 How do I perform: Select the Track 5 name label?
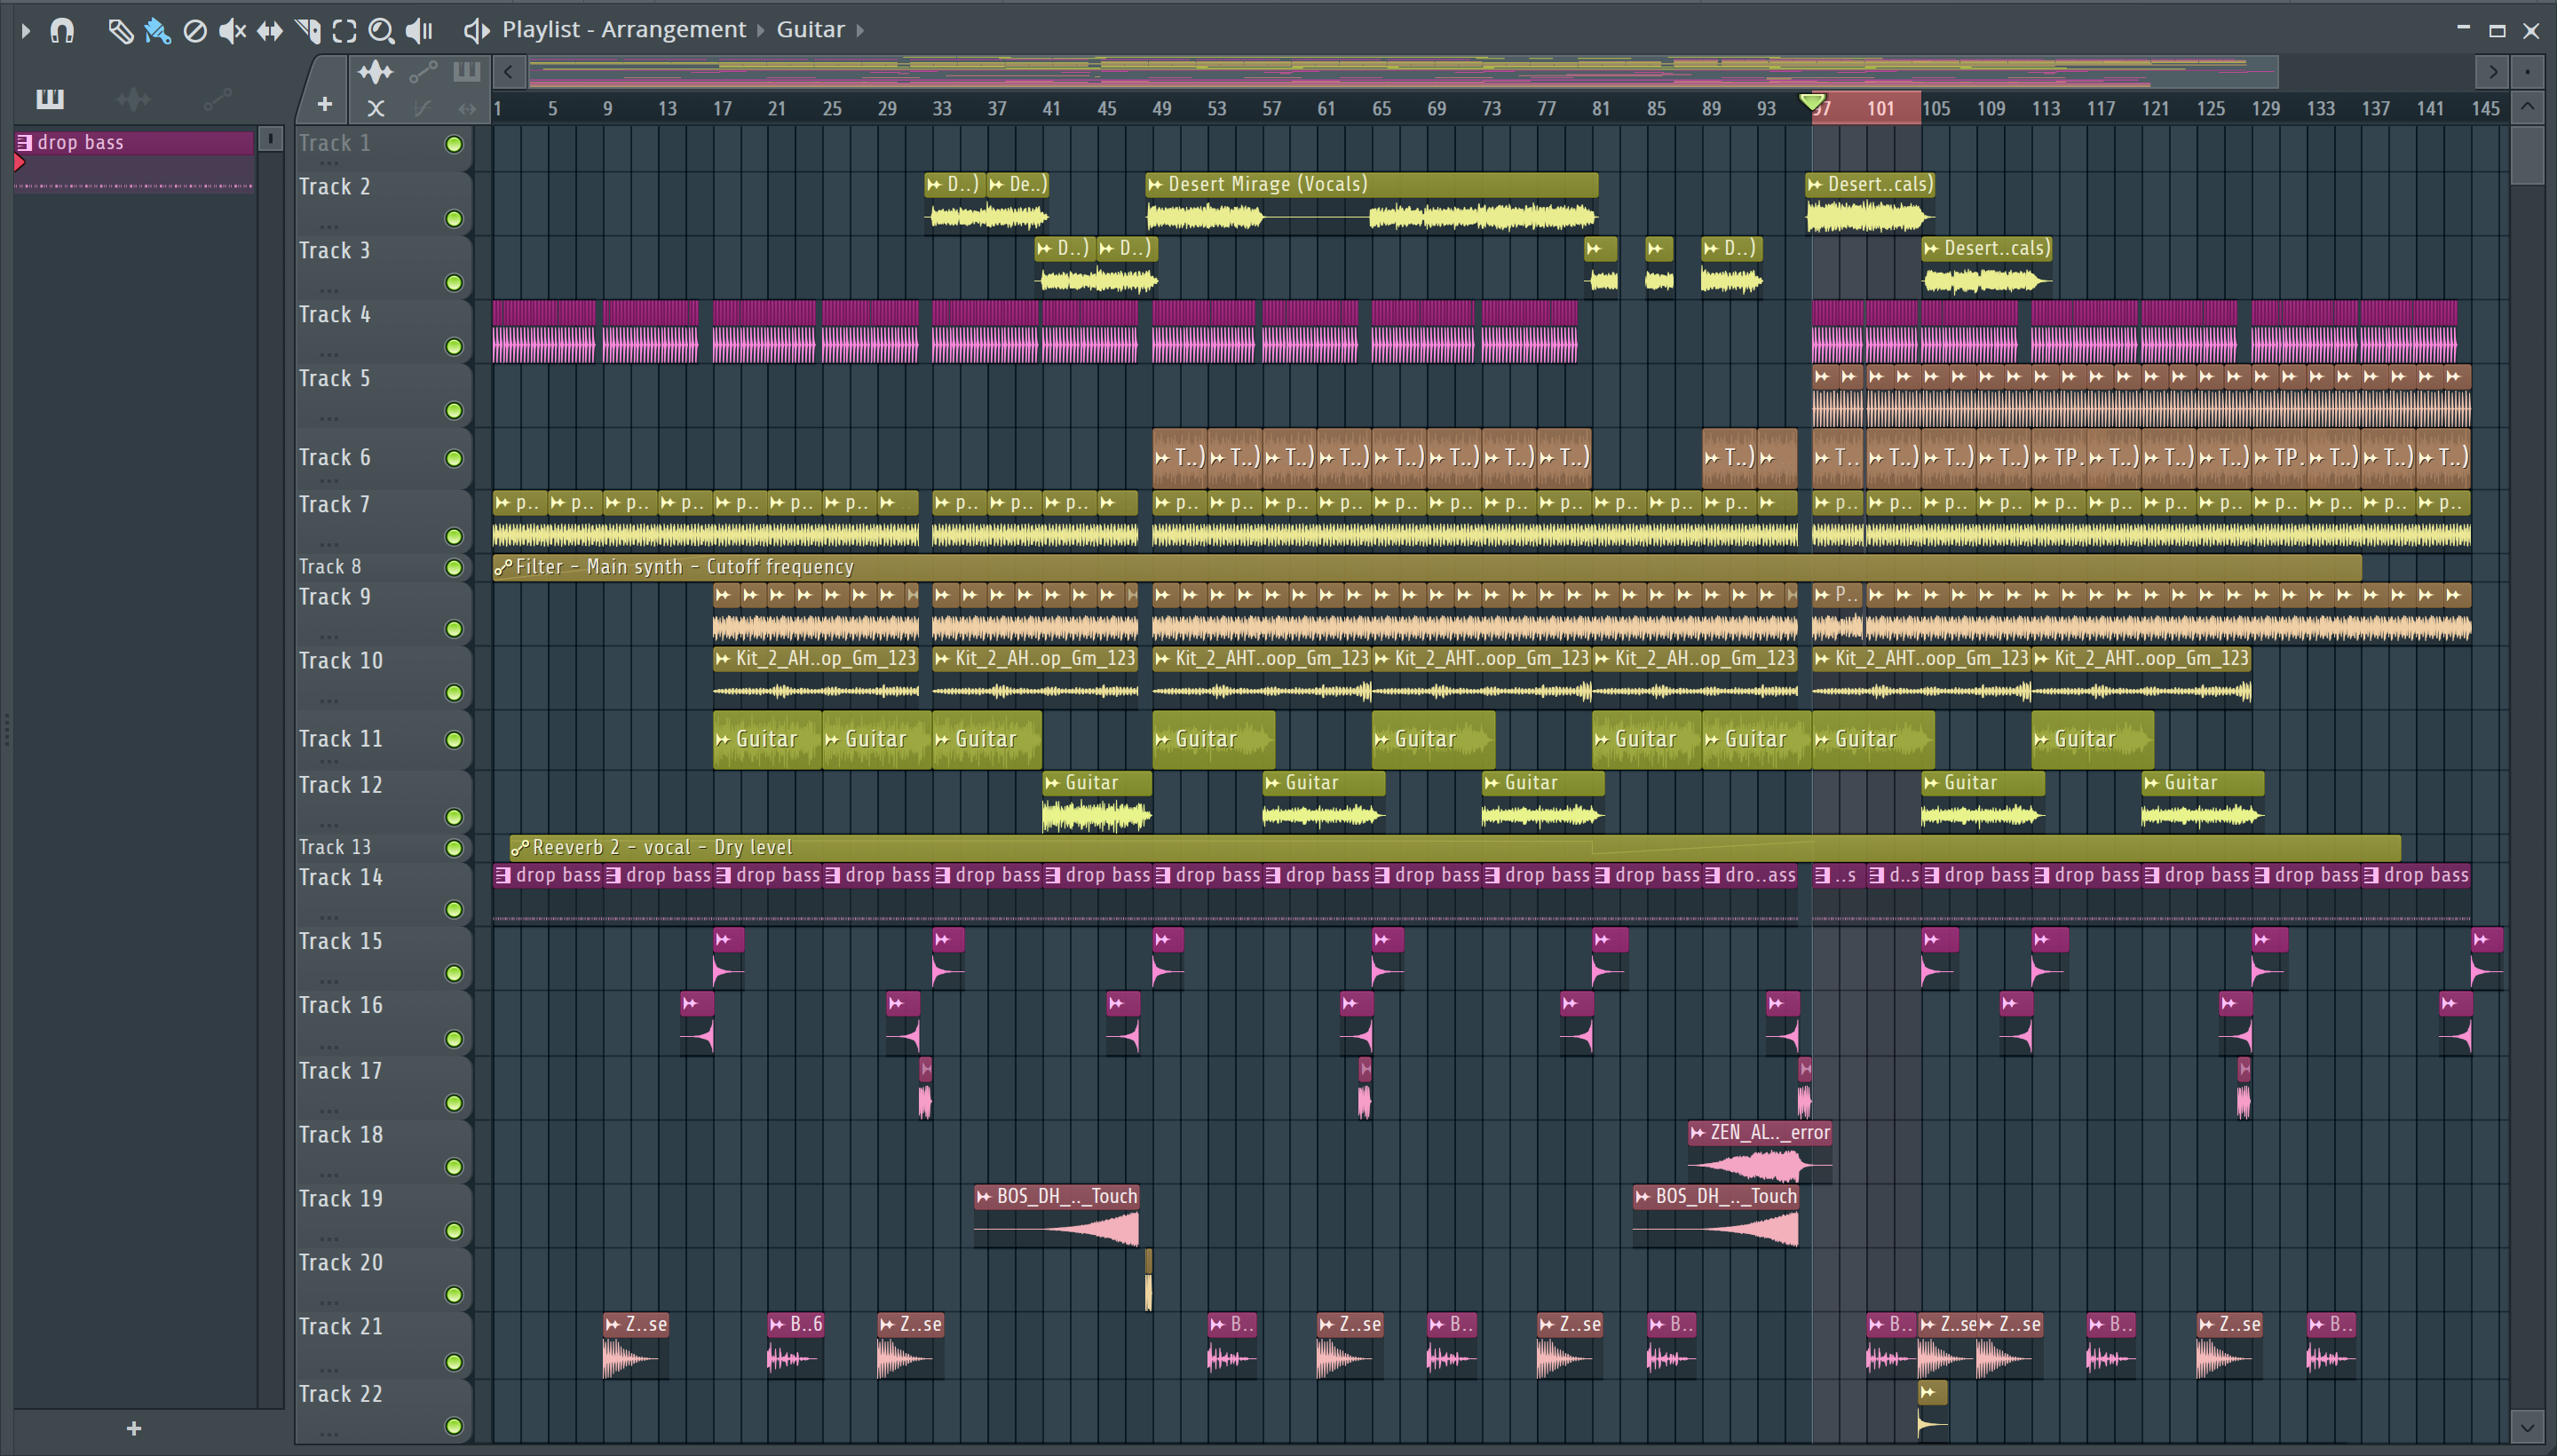(334, 378)
